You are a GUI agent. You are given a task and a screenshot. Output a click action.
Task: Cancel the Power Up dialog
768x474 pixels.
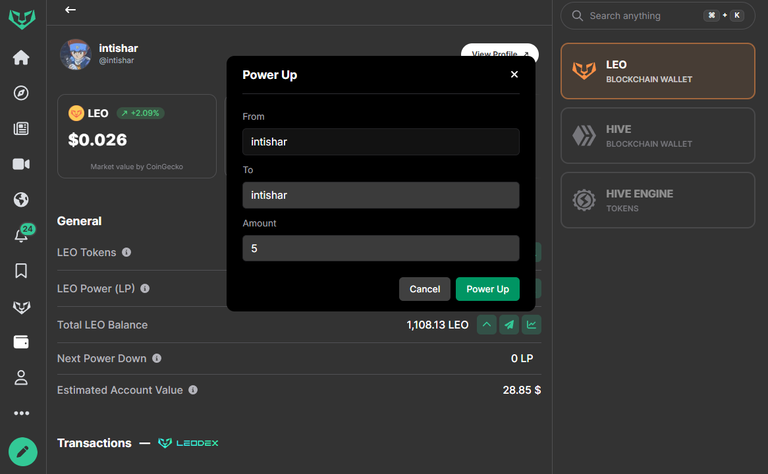[x=425, y=289]
